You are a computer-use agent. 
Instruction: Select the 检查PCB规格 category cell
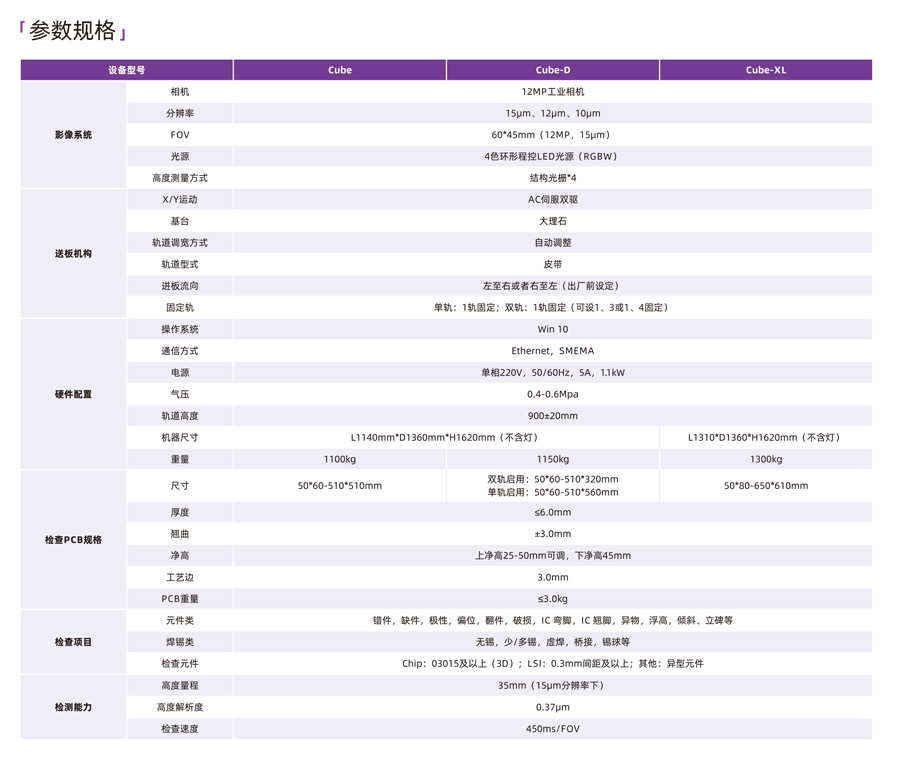click(74, 540)
